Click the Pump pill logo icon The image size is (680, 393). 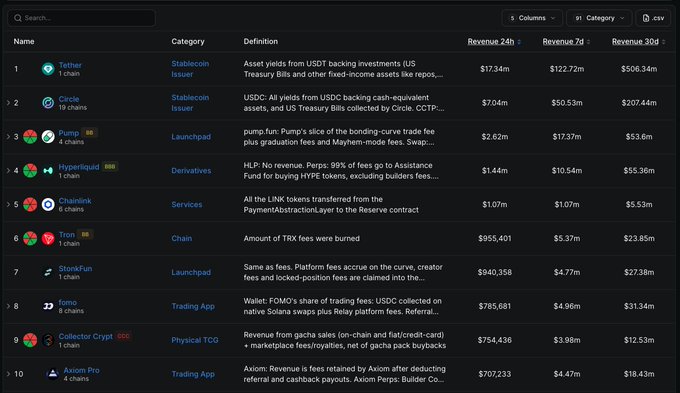tap(48, 136)
